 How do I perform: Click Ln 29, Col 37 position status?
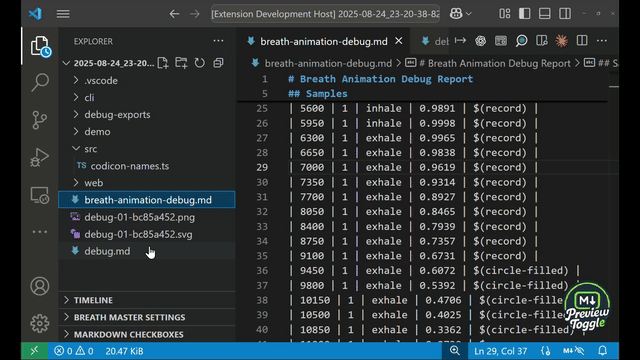(x=500, y=351)
